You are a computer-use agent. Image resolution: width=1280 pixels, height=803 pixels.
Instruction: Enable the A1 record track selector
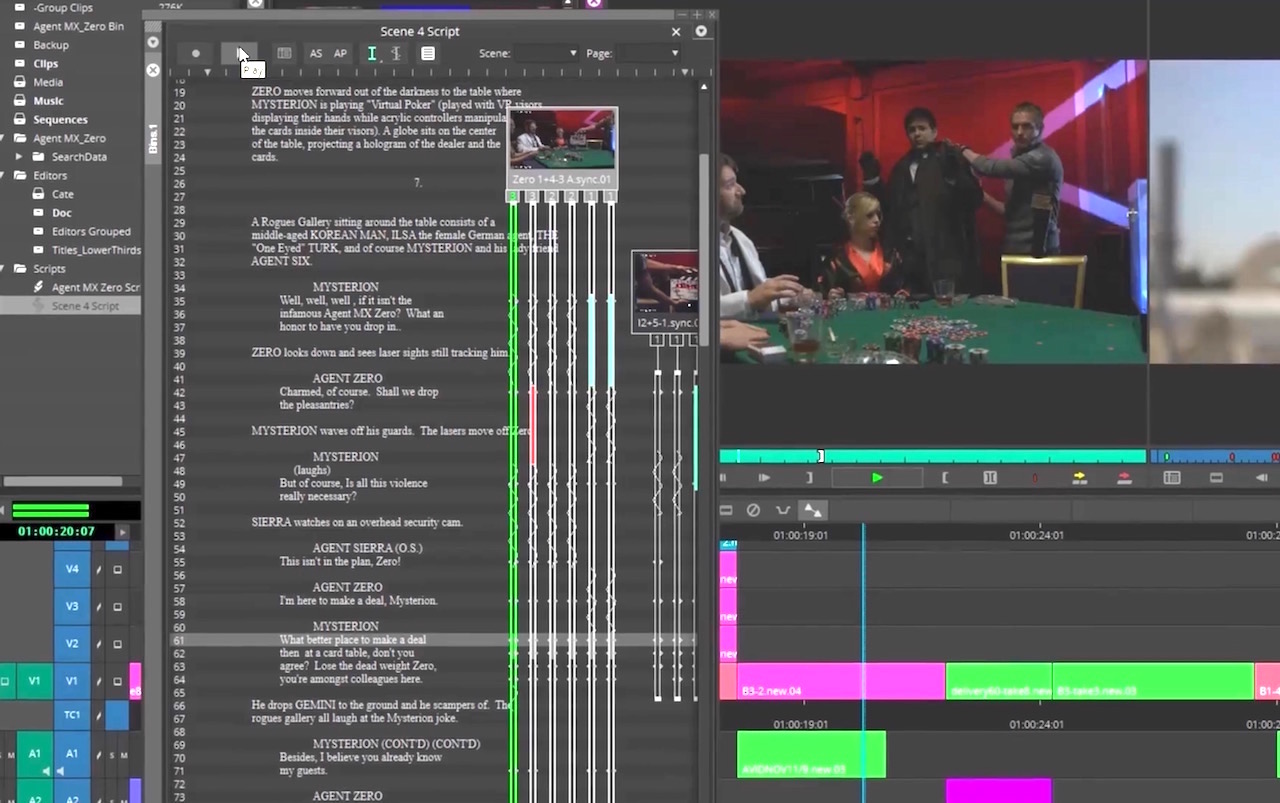72,753
